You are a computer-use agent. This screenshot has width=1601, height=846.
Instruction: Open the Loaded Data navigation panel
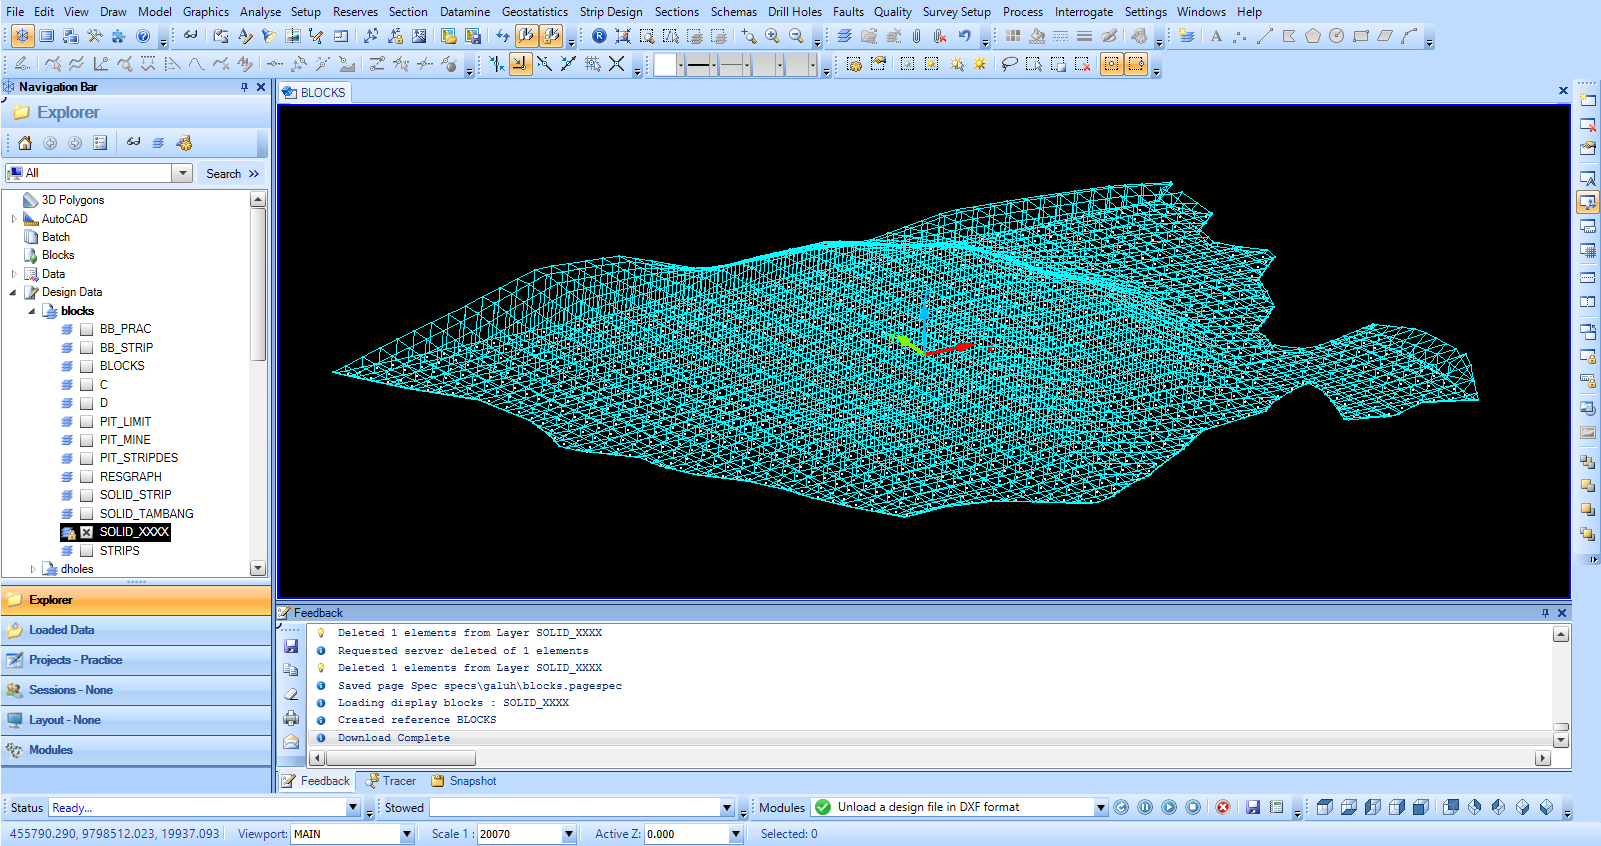tap(61, 630)
